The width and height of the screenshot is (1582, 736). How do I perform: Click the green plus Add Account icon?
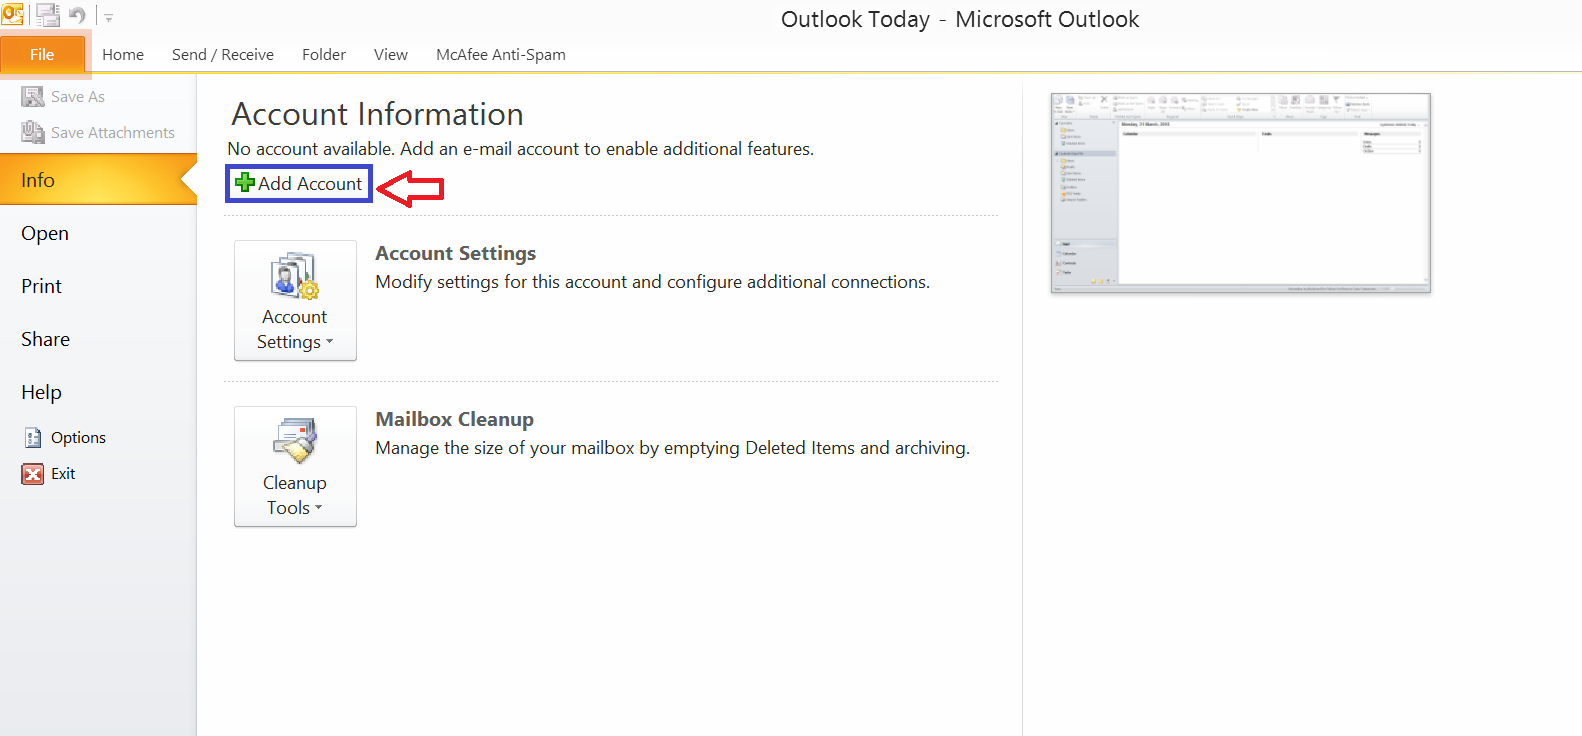[245, 182]
